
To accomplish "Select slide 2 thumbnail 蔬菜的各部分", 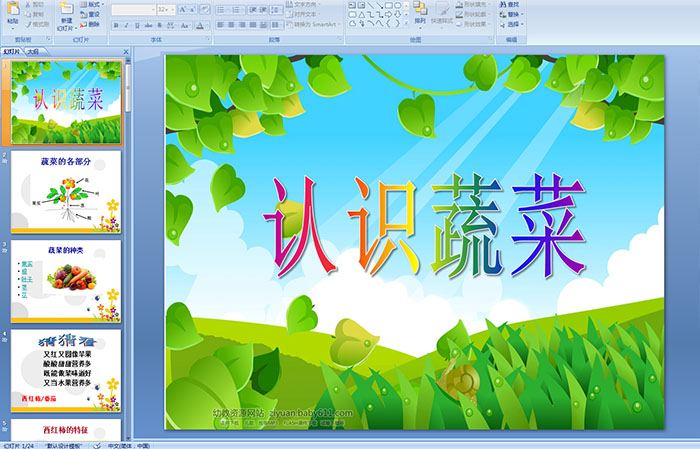I will pos(66,191).
